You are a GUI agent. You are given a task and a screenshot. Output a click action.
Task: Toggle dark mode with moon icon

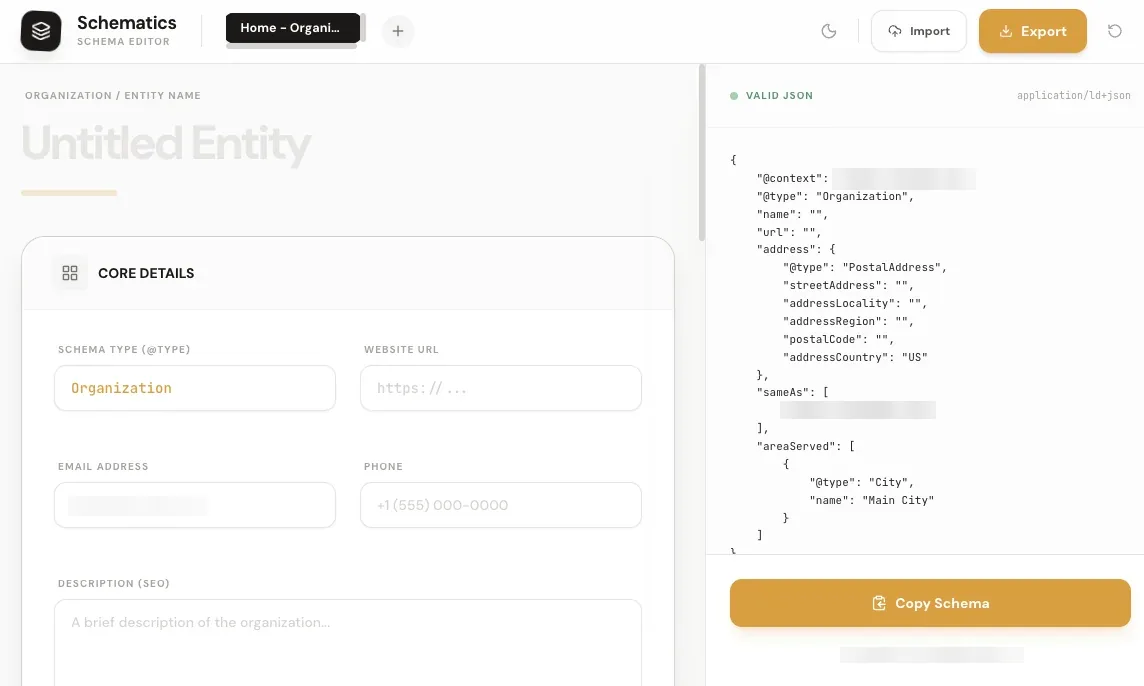click(x=829, y=31)
